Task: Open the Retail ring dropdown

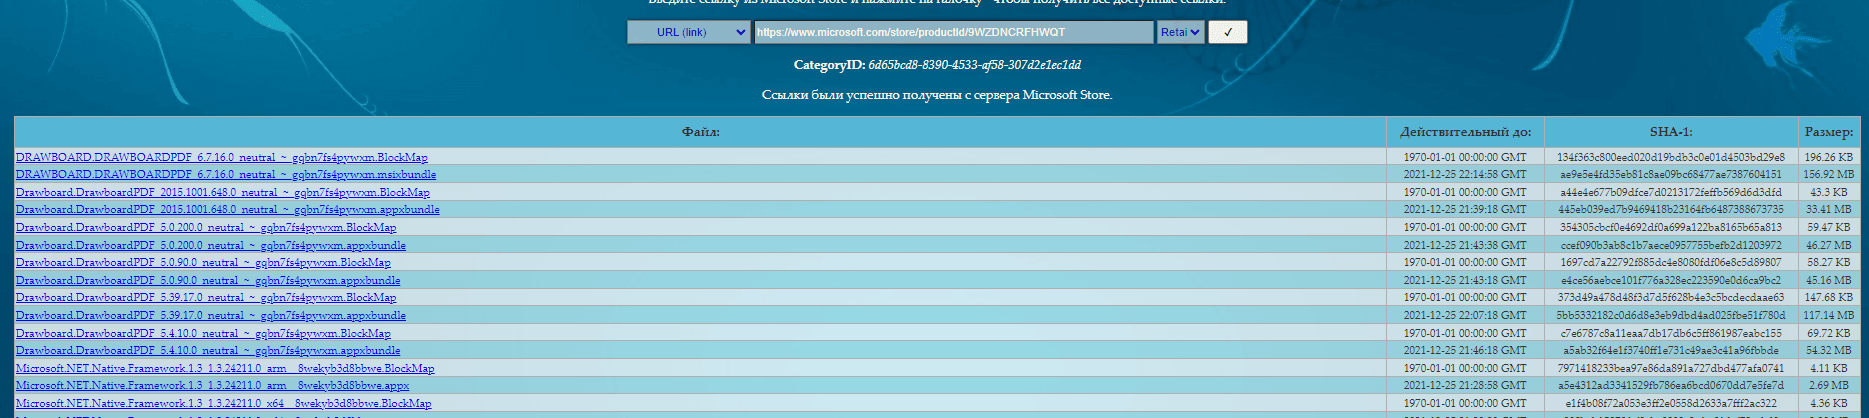Action: [x=1180, y=32]
